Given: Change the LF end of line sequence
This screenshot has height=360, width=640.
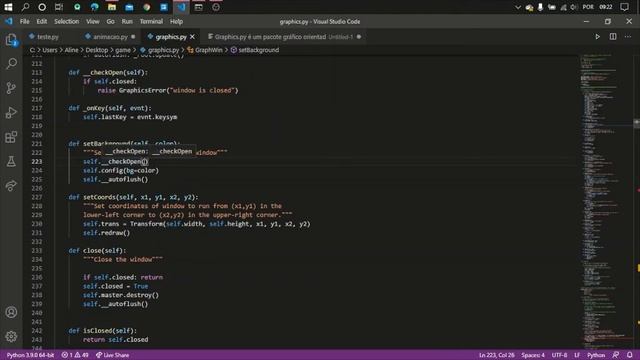Looking at the screenshot, I should (577, 355).
